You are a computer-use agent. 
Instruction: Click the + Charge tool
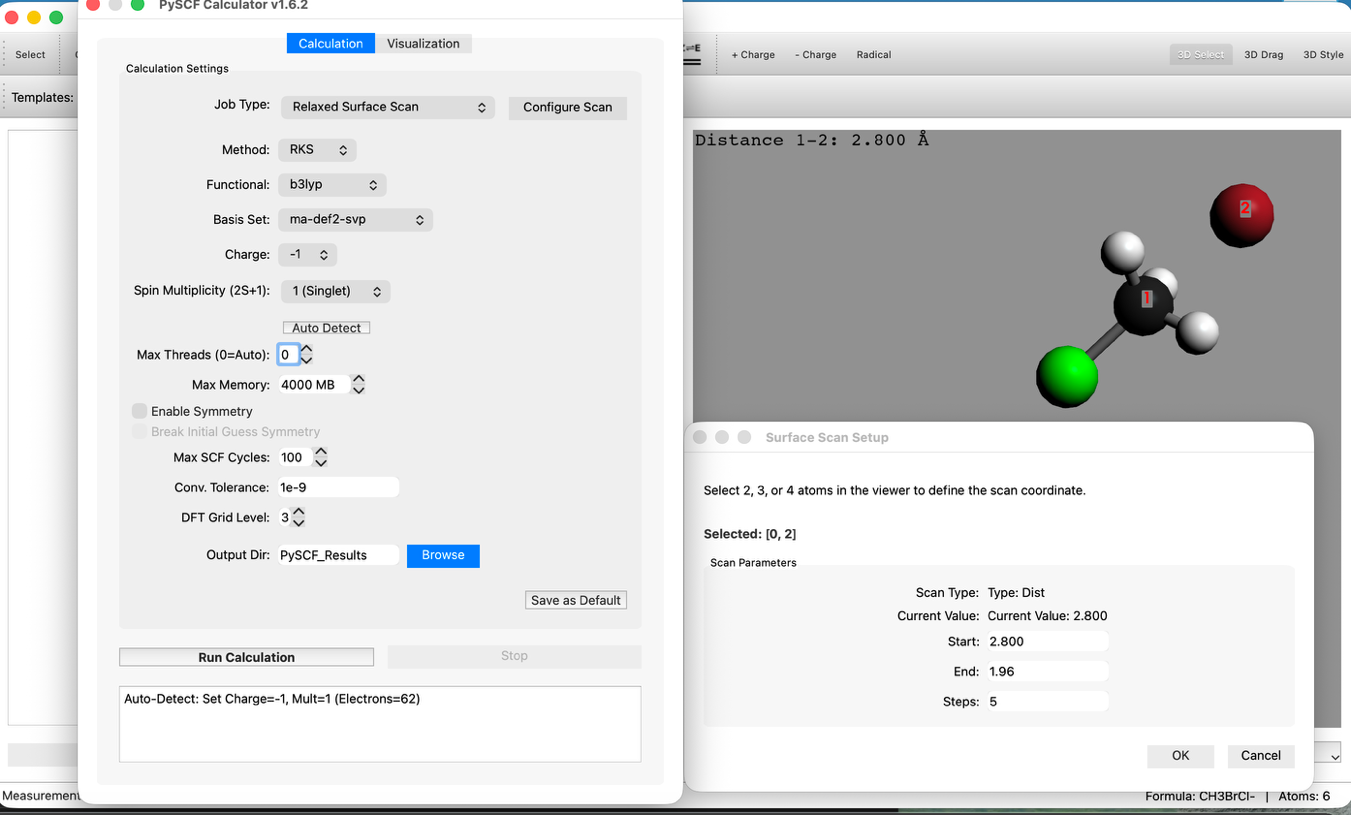pos(753,55)
